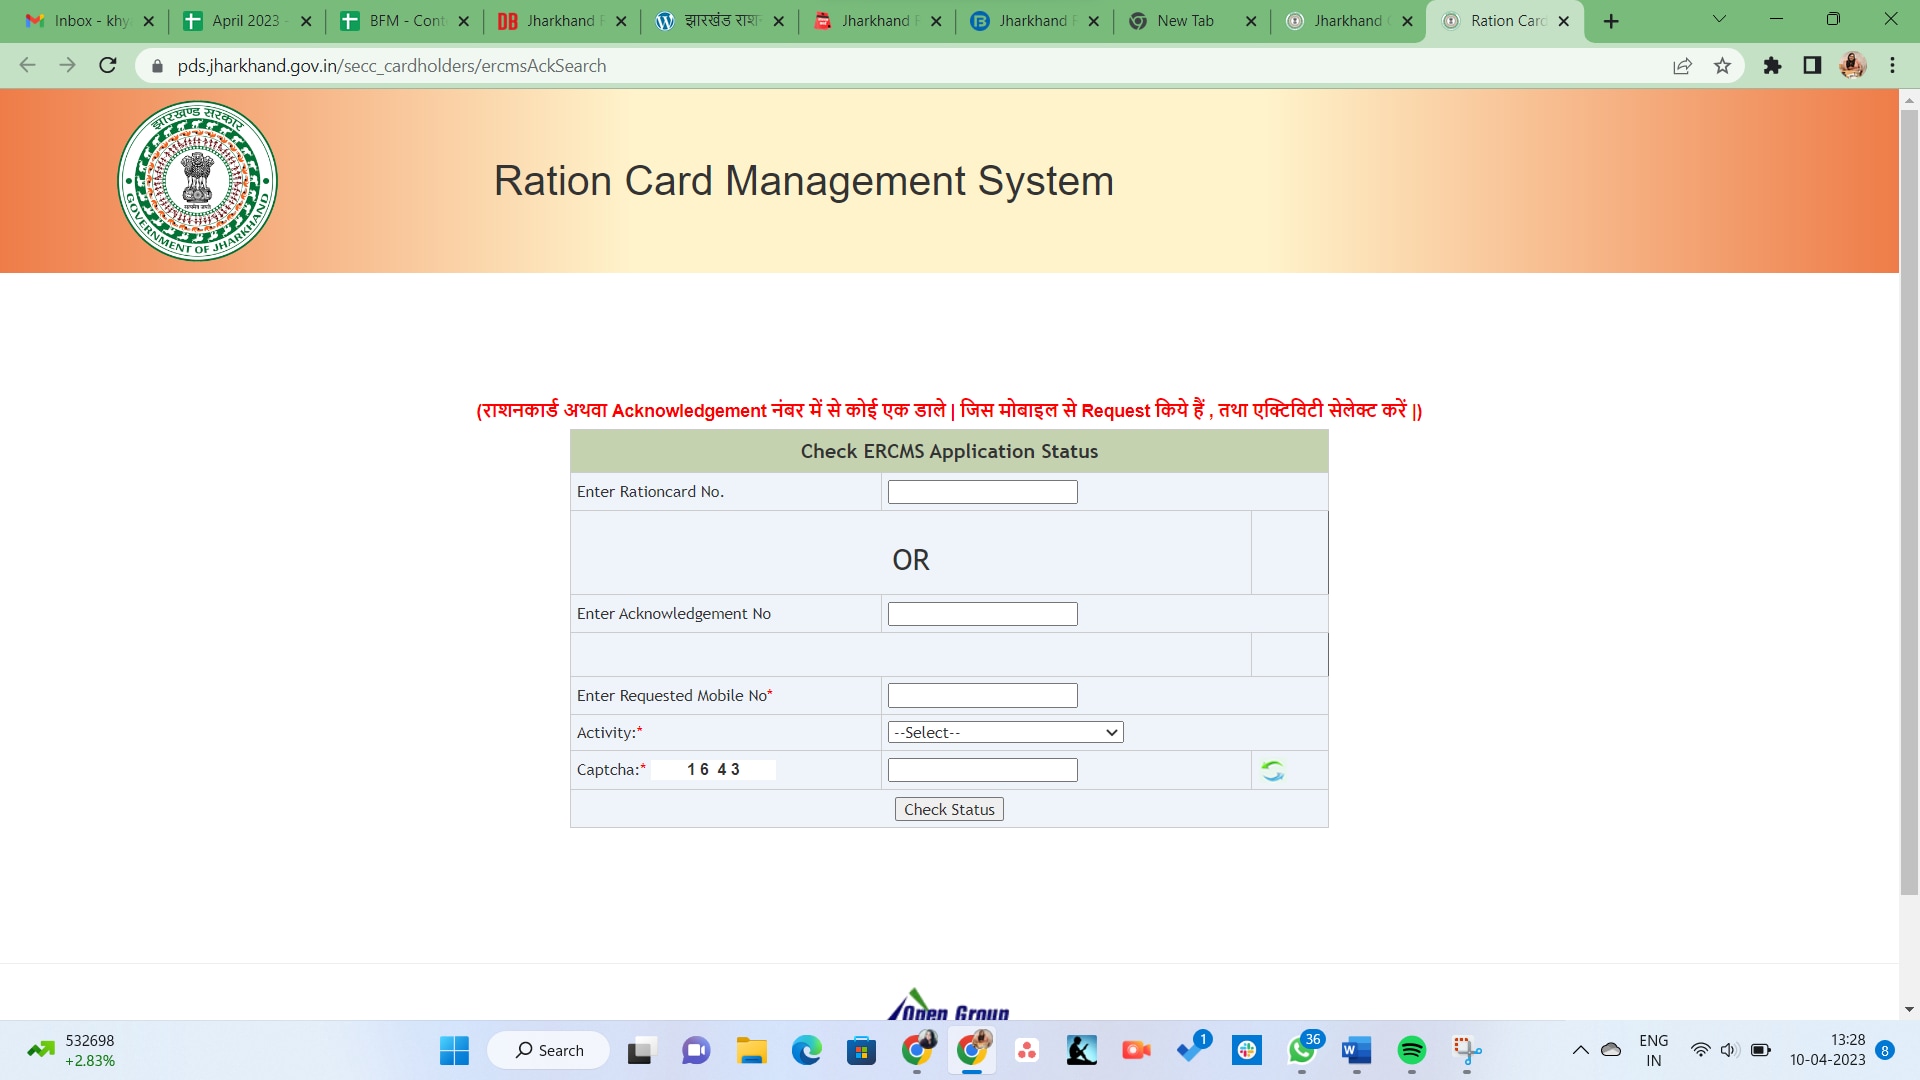Switch to the April 2023 tab
The width and height of the screenshot is (1920, 1080).
[245, 21]
